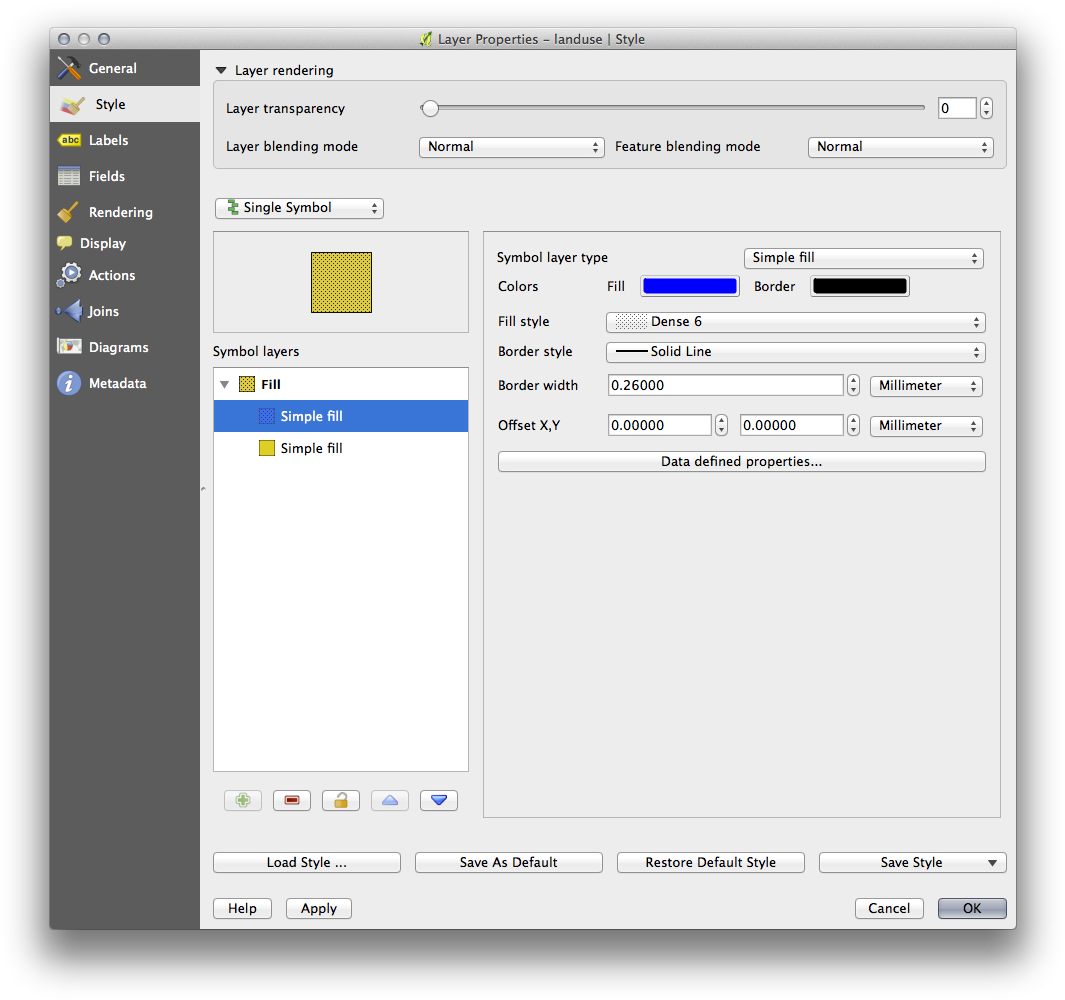Move symbol layer down with arrow icon
Image resolution: width=1065 pixels, height=1000 pixels.
(x=439, y=800)
